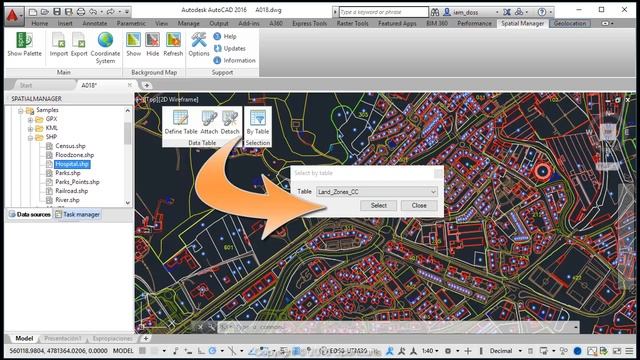
Task: Select Parks.shp in the tree
Action: 68,173
